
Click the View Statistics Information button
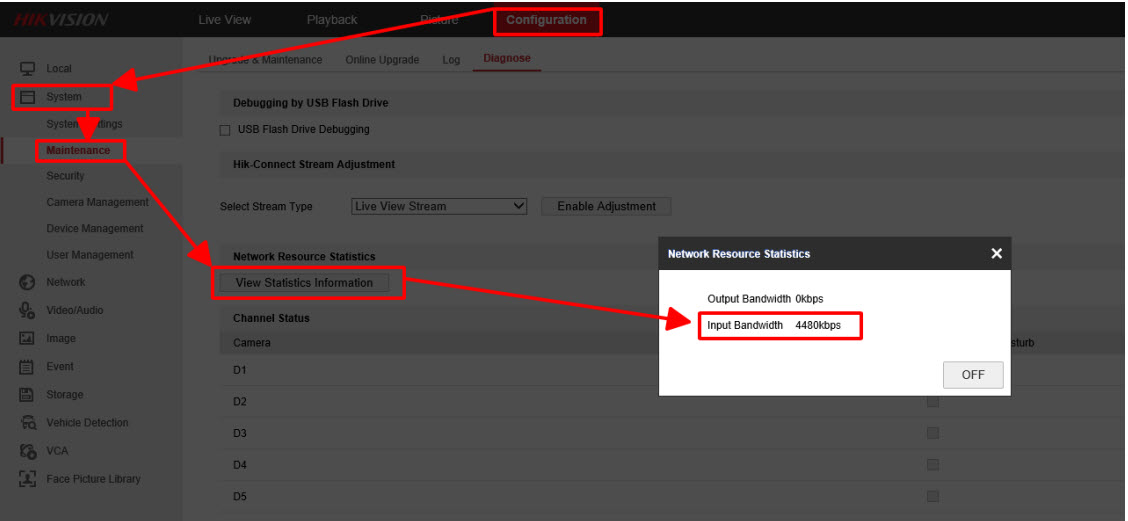pyautogui.click(x=304, y=283)
